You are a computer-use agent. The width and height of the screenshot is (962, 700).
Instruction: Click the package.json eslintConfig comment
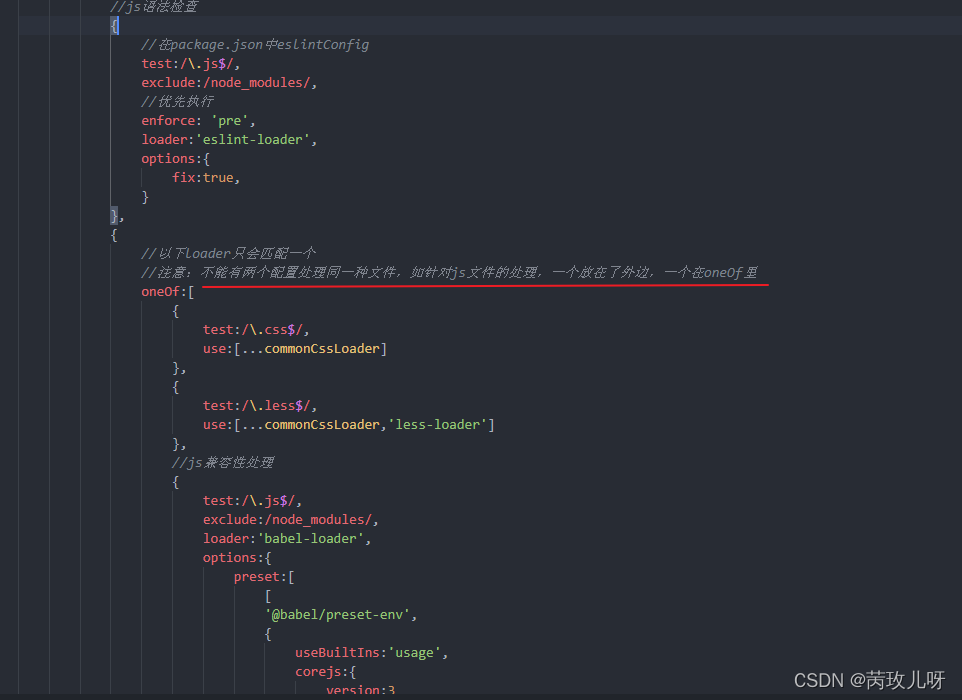(255, 44)
